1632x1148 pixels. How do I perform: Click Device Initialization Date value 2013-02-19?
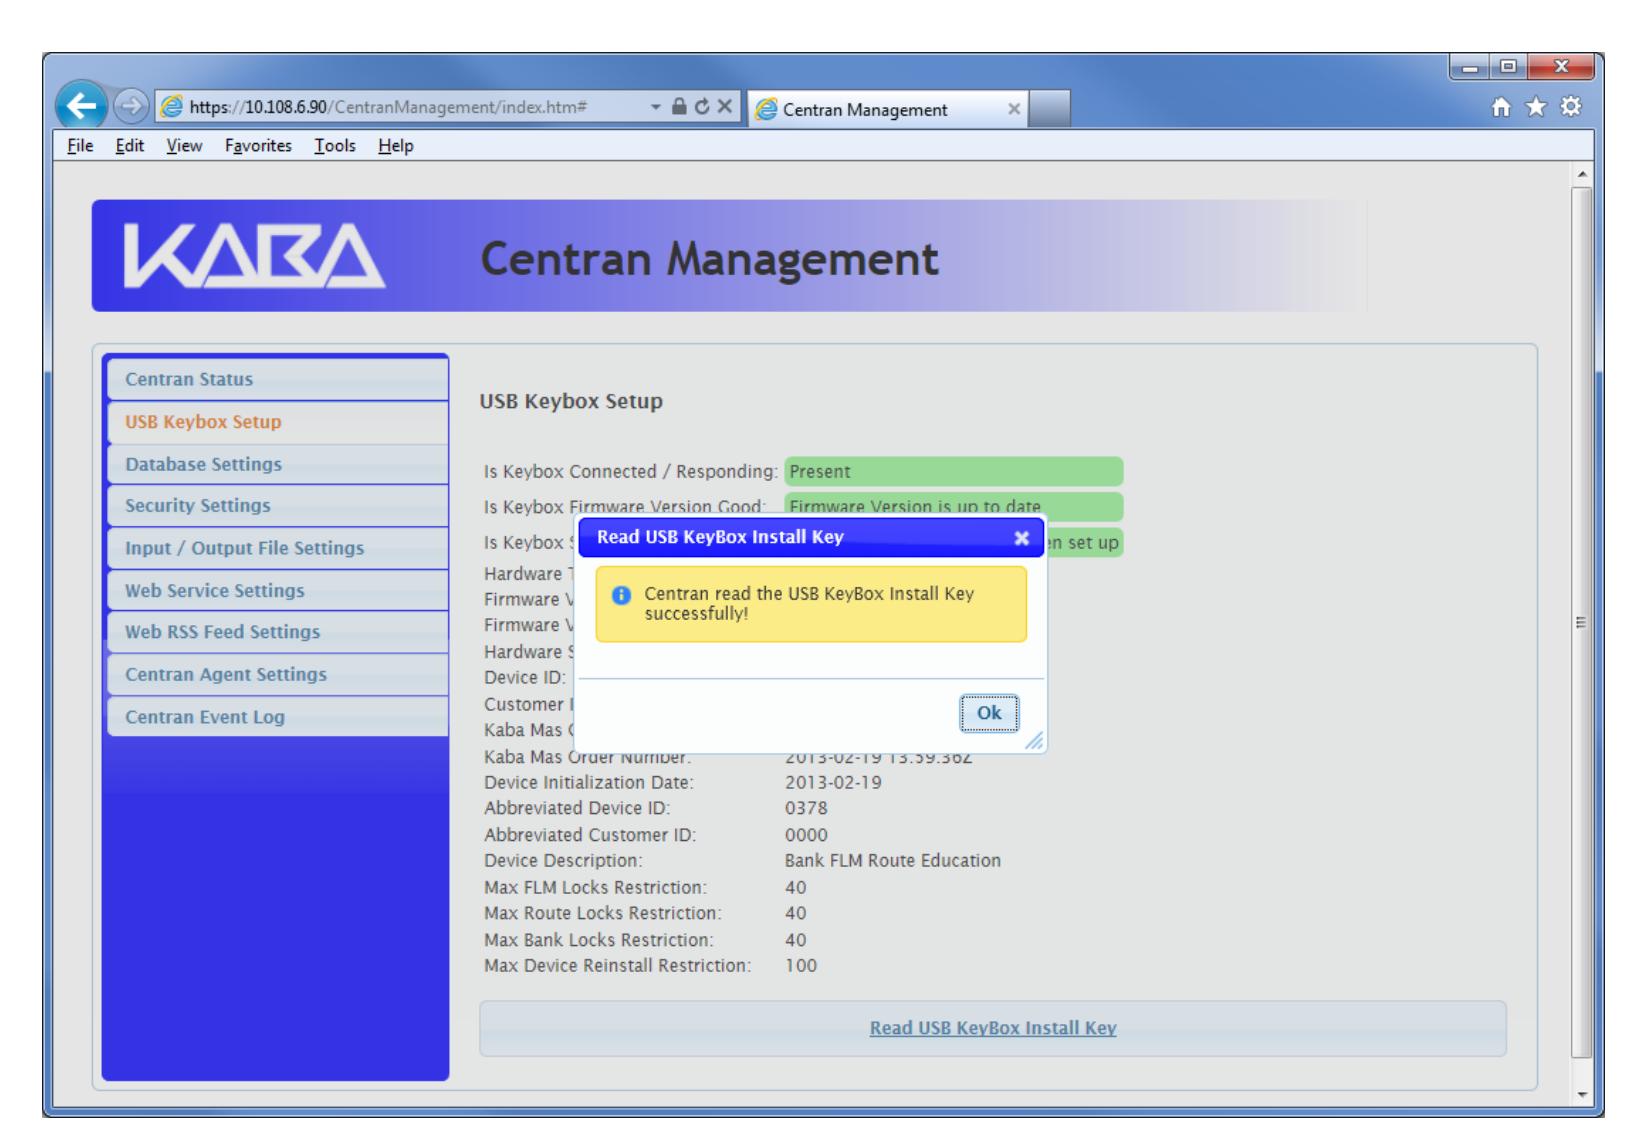click(x=834, y=782)
